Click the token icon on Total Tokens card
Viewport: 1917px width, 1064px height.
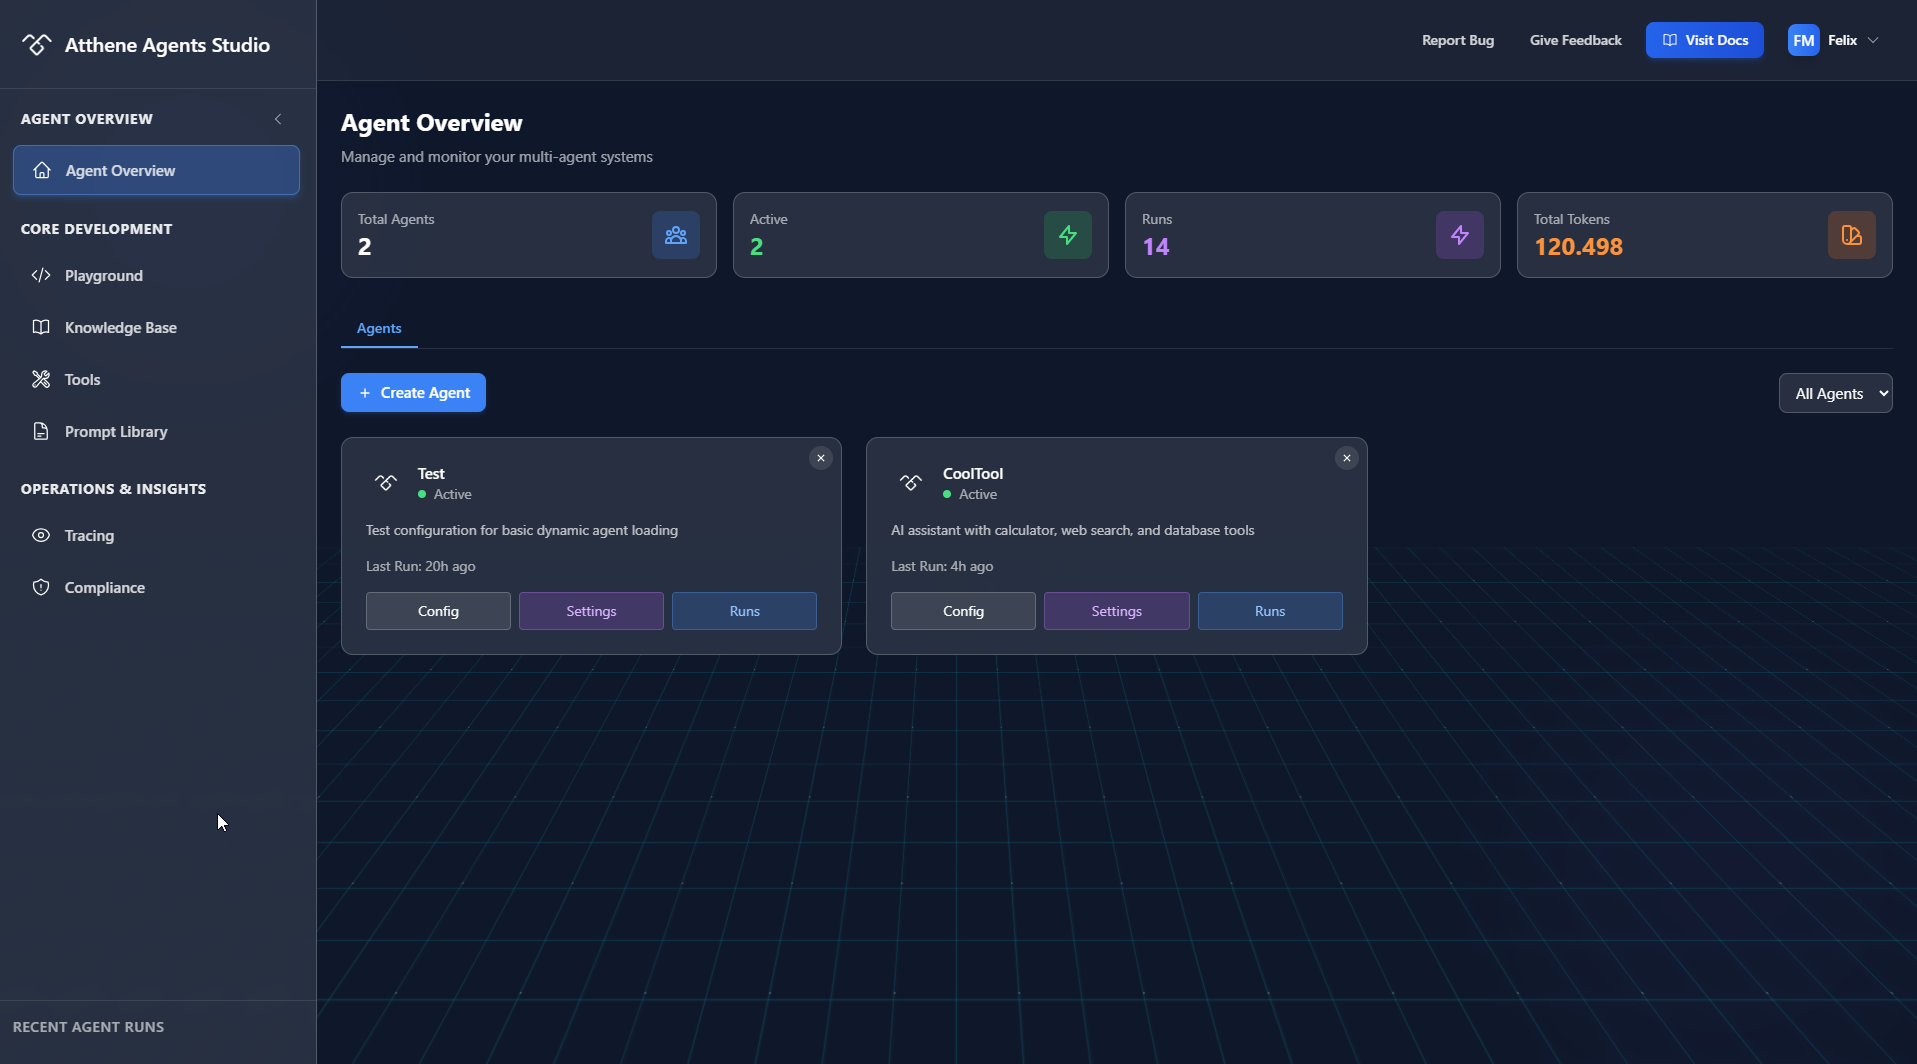[1852, 235]
